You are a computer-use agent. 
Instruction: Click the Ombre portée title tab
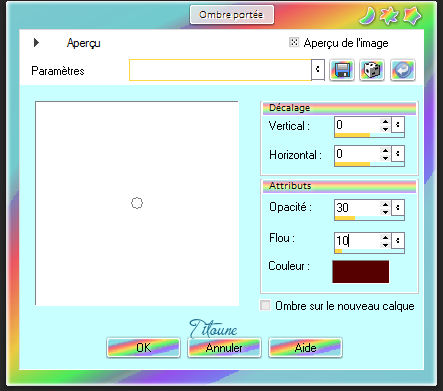[x=232, y=15]
